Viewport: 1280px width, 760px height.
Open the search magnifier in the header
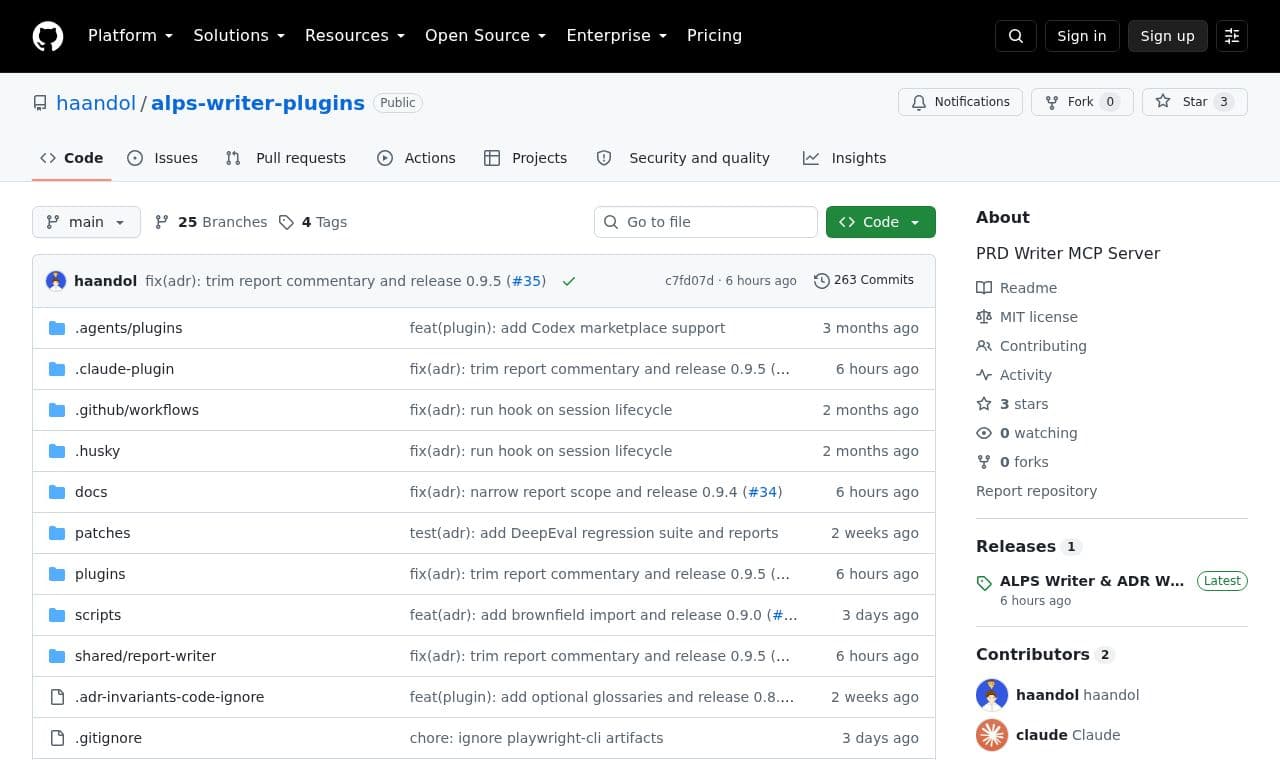(x=1016, y=36)
